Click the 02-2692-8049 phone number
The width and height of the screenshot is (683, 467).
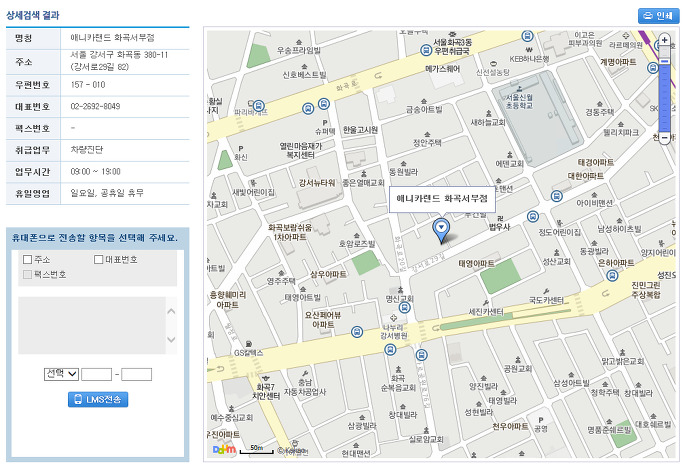95,106
